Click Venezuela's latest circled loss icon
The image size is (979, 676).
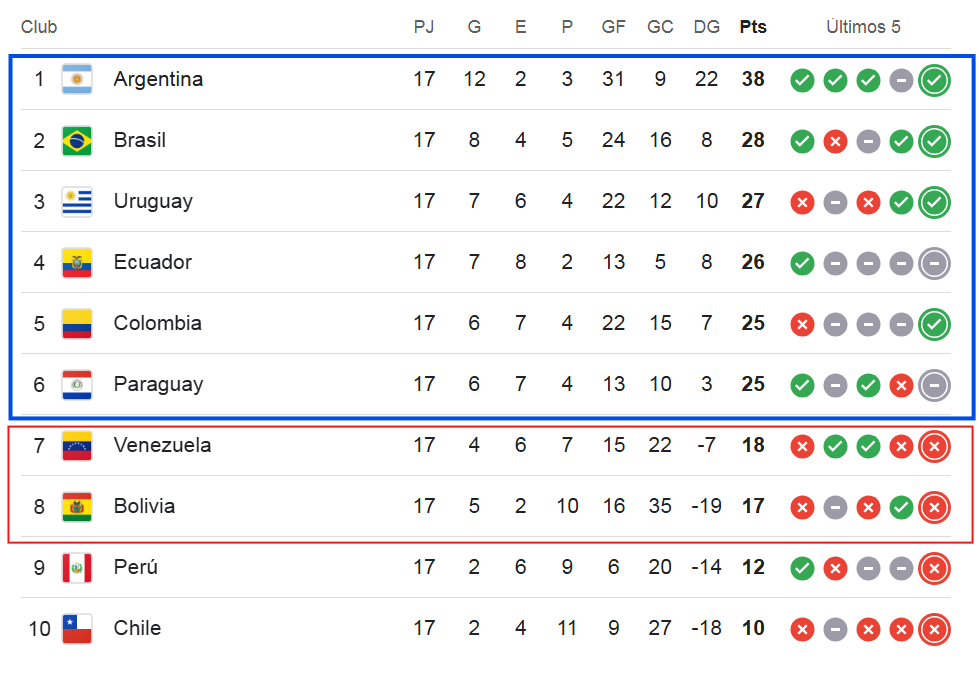pos(935,446)
